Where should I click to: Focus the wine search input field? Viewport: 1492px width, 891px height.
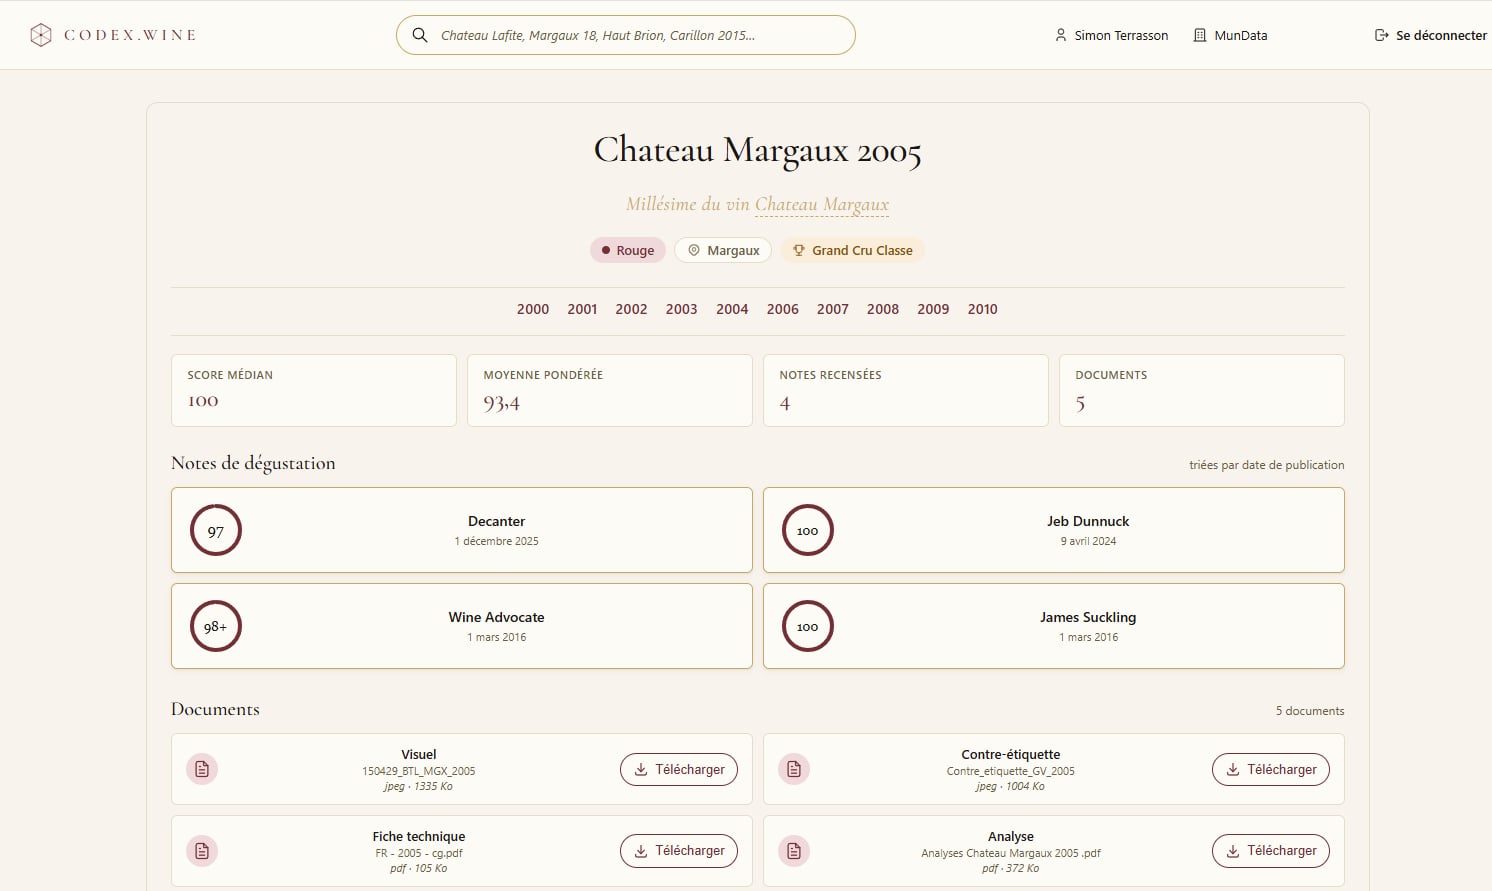click(x=626, y=35)
